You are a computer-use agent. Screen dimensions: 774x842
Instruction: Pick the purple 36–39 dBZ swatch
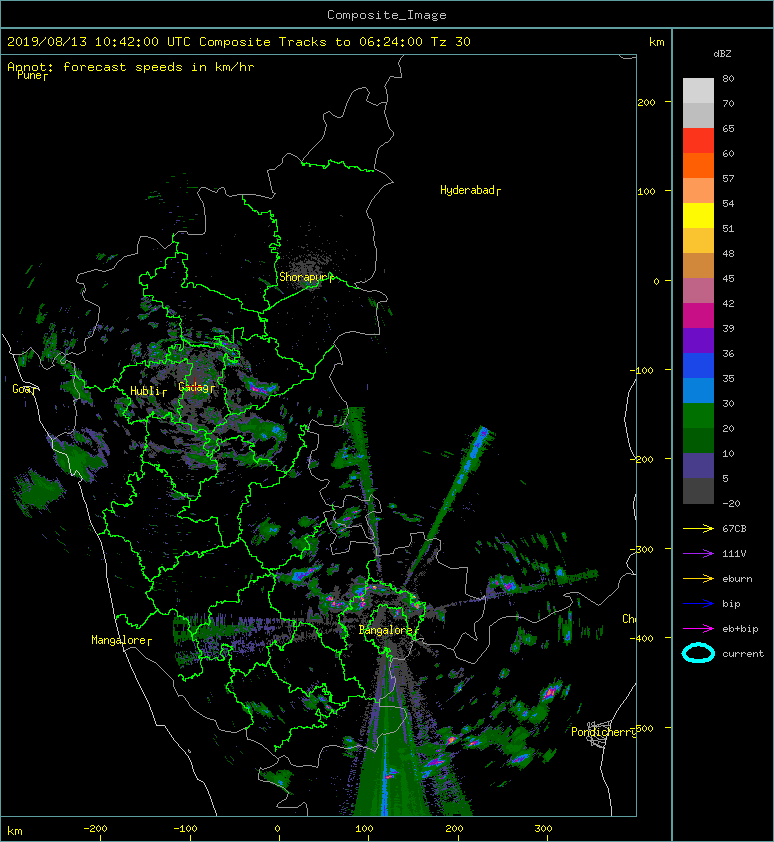tap(698, 340)
